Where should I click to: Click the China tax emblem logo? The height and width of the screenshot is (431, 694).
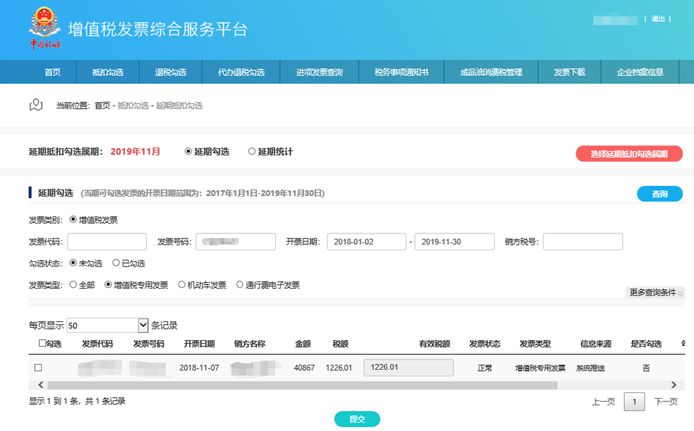[45, 27]
